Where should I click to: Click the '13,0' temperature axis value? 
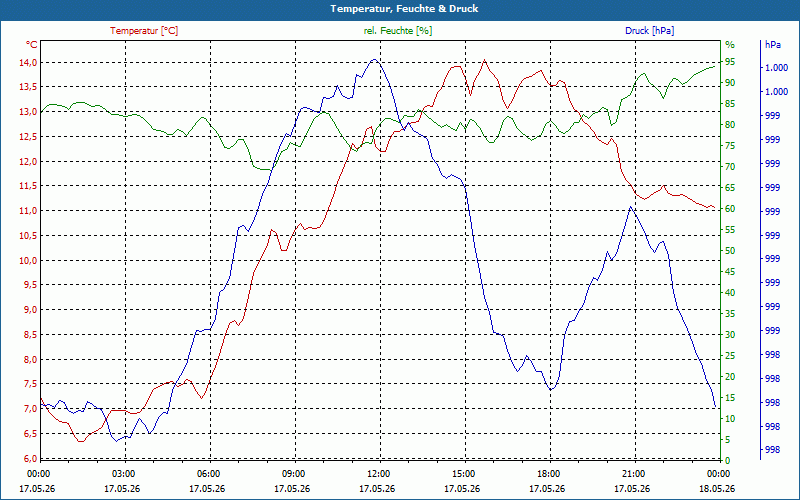(x=28, y=112)
